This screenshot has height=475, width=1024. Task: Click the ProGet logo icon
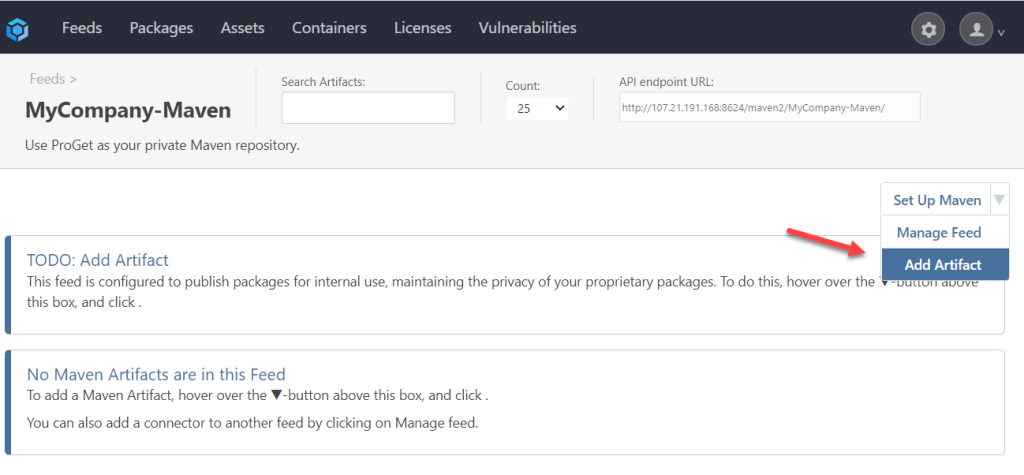[x=18, y=29]
